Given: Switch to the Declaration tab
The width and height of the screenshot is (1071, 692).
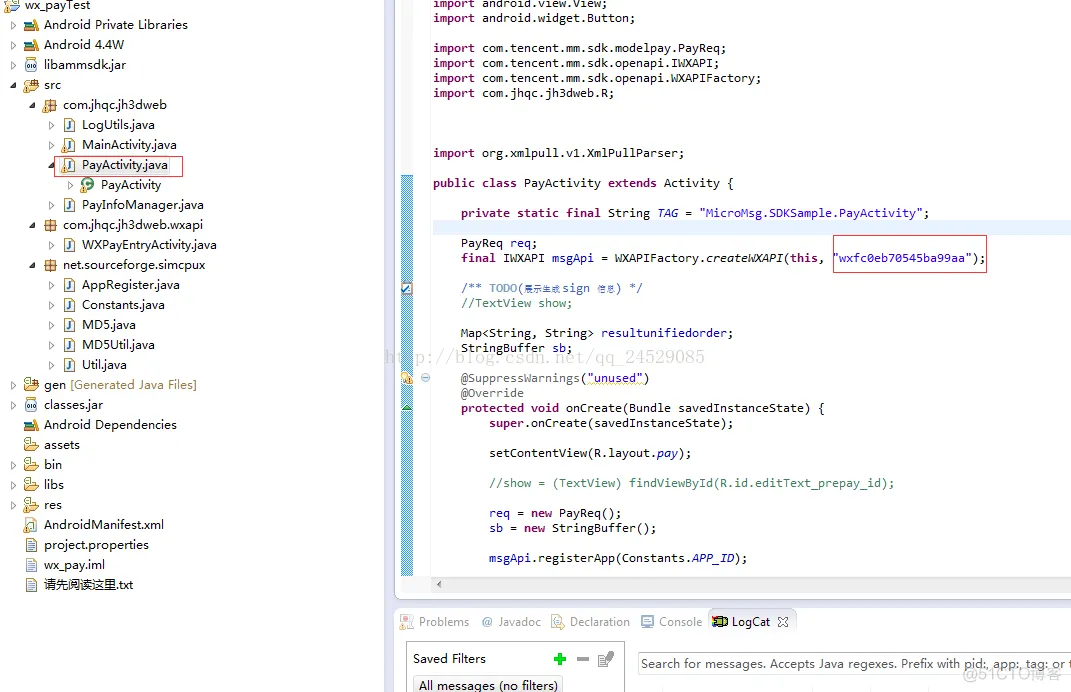Looking at the screenshot, I should [x=591, y=622].
